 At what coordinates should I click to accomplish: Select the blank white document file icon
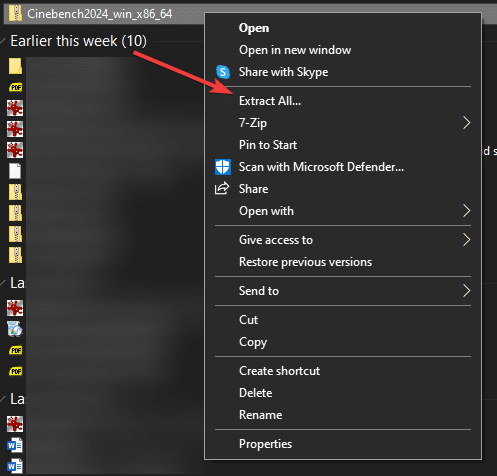pos(15,171)
